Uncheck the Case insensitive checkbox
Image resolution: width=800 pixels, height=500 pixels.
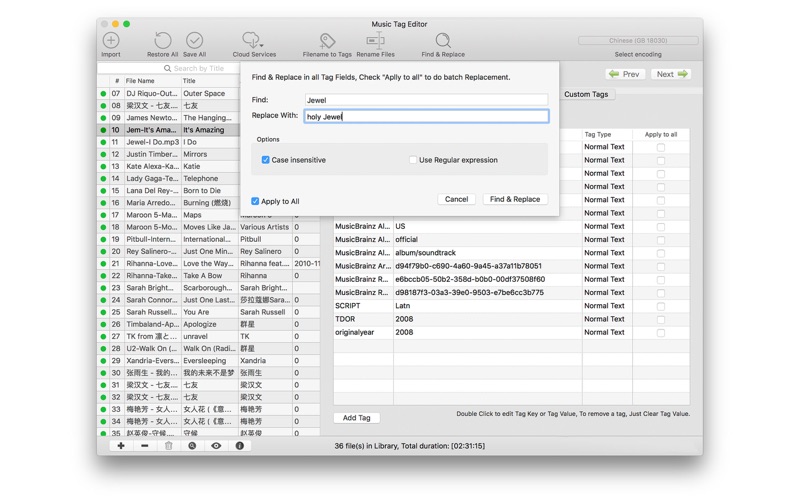(x=266, y=160)
